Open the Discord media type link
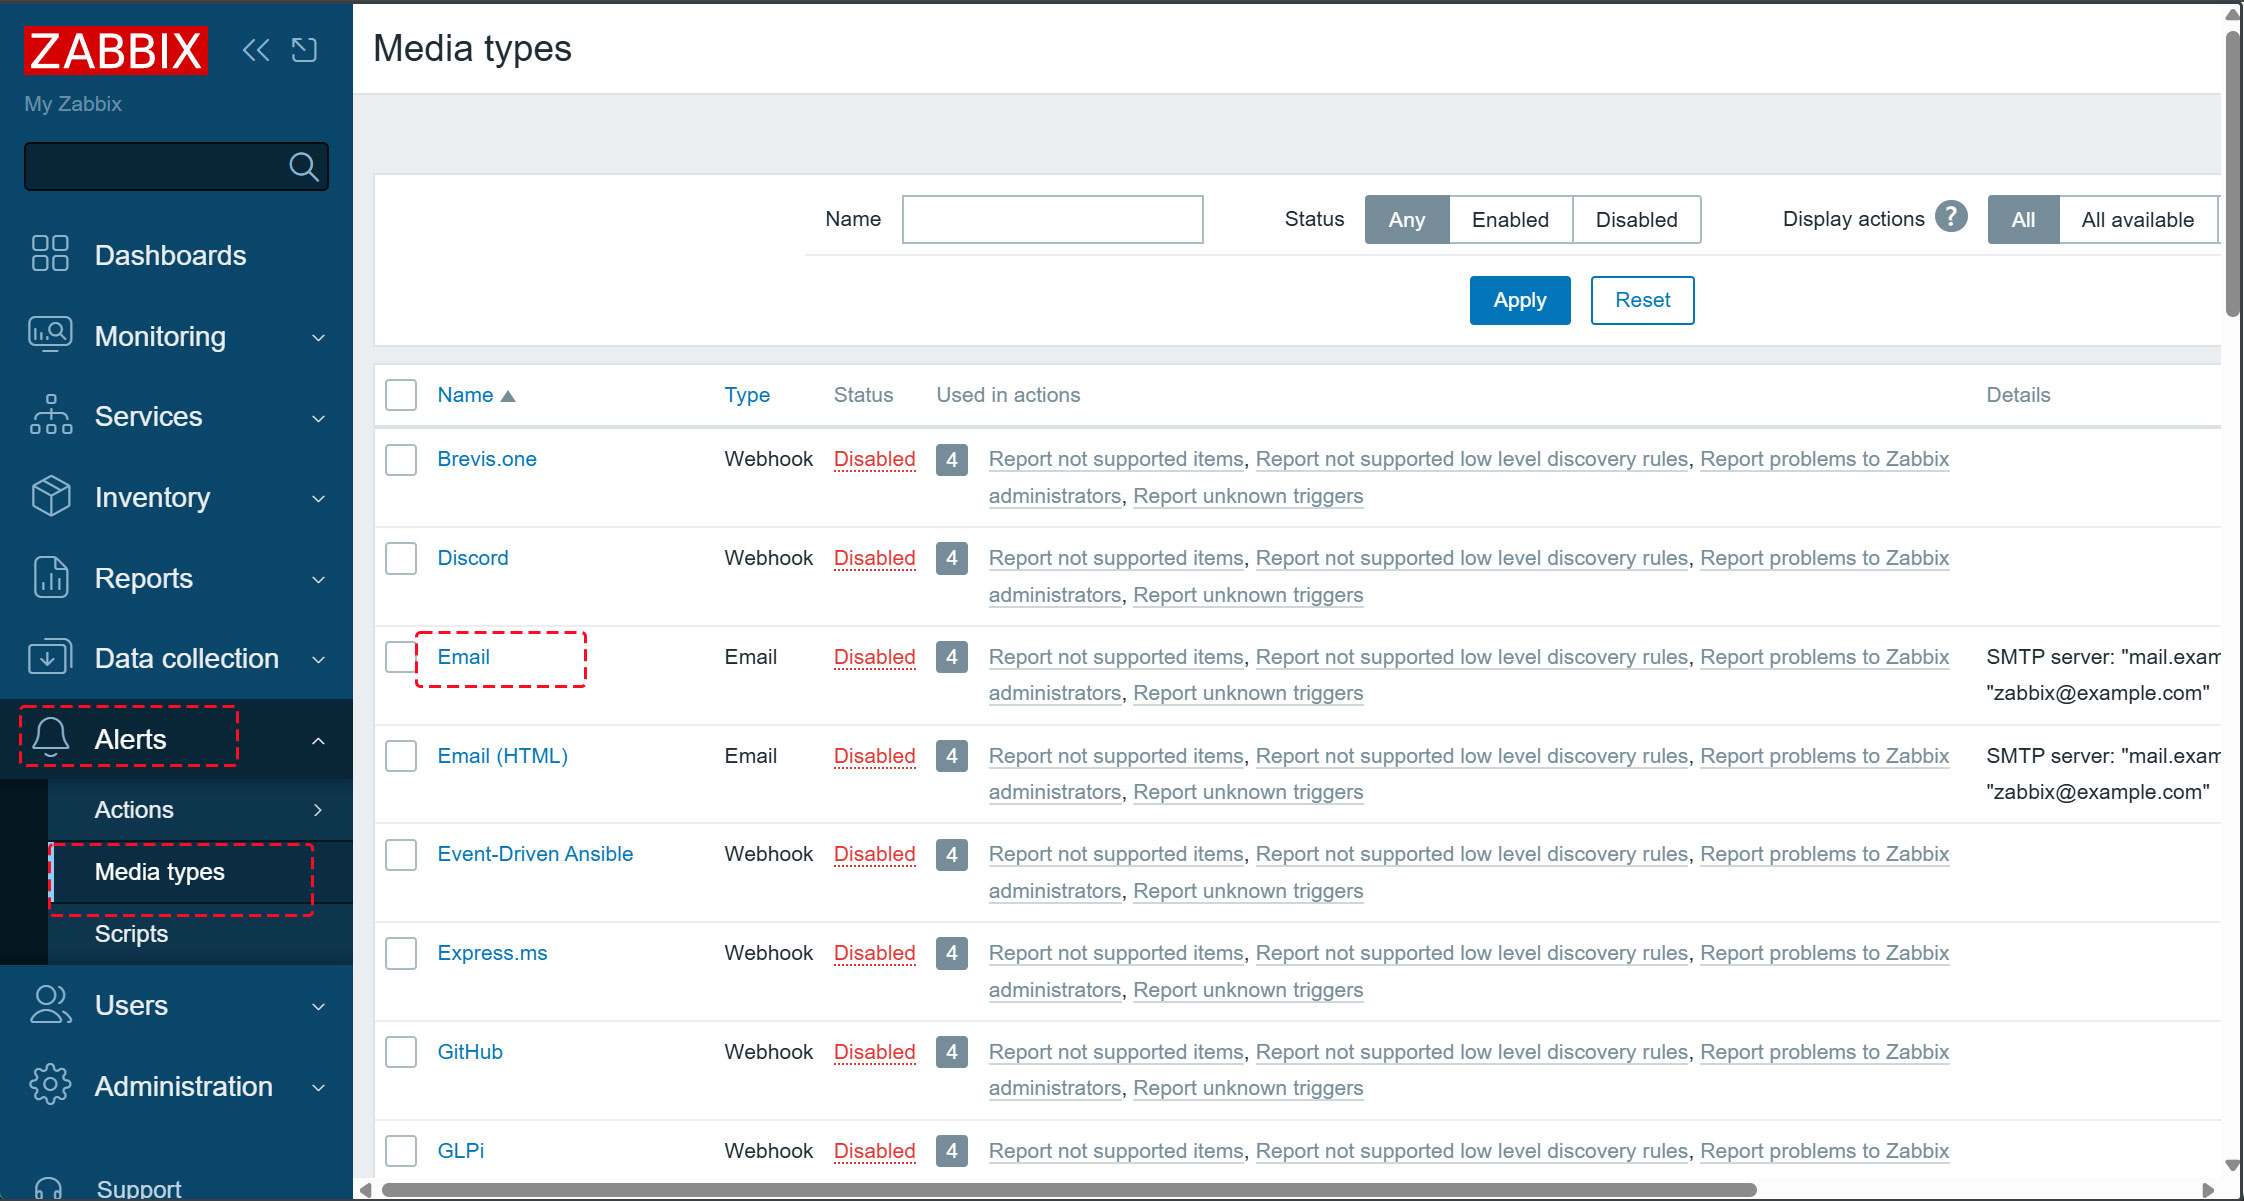The image size is (2244, 1201). (472, 558)
